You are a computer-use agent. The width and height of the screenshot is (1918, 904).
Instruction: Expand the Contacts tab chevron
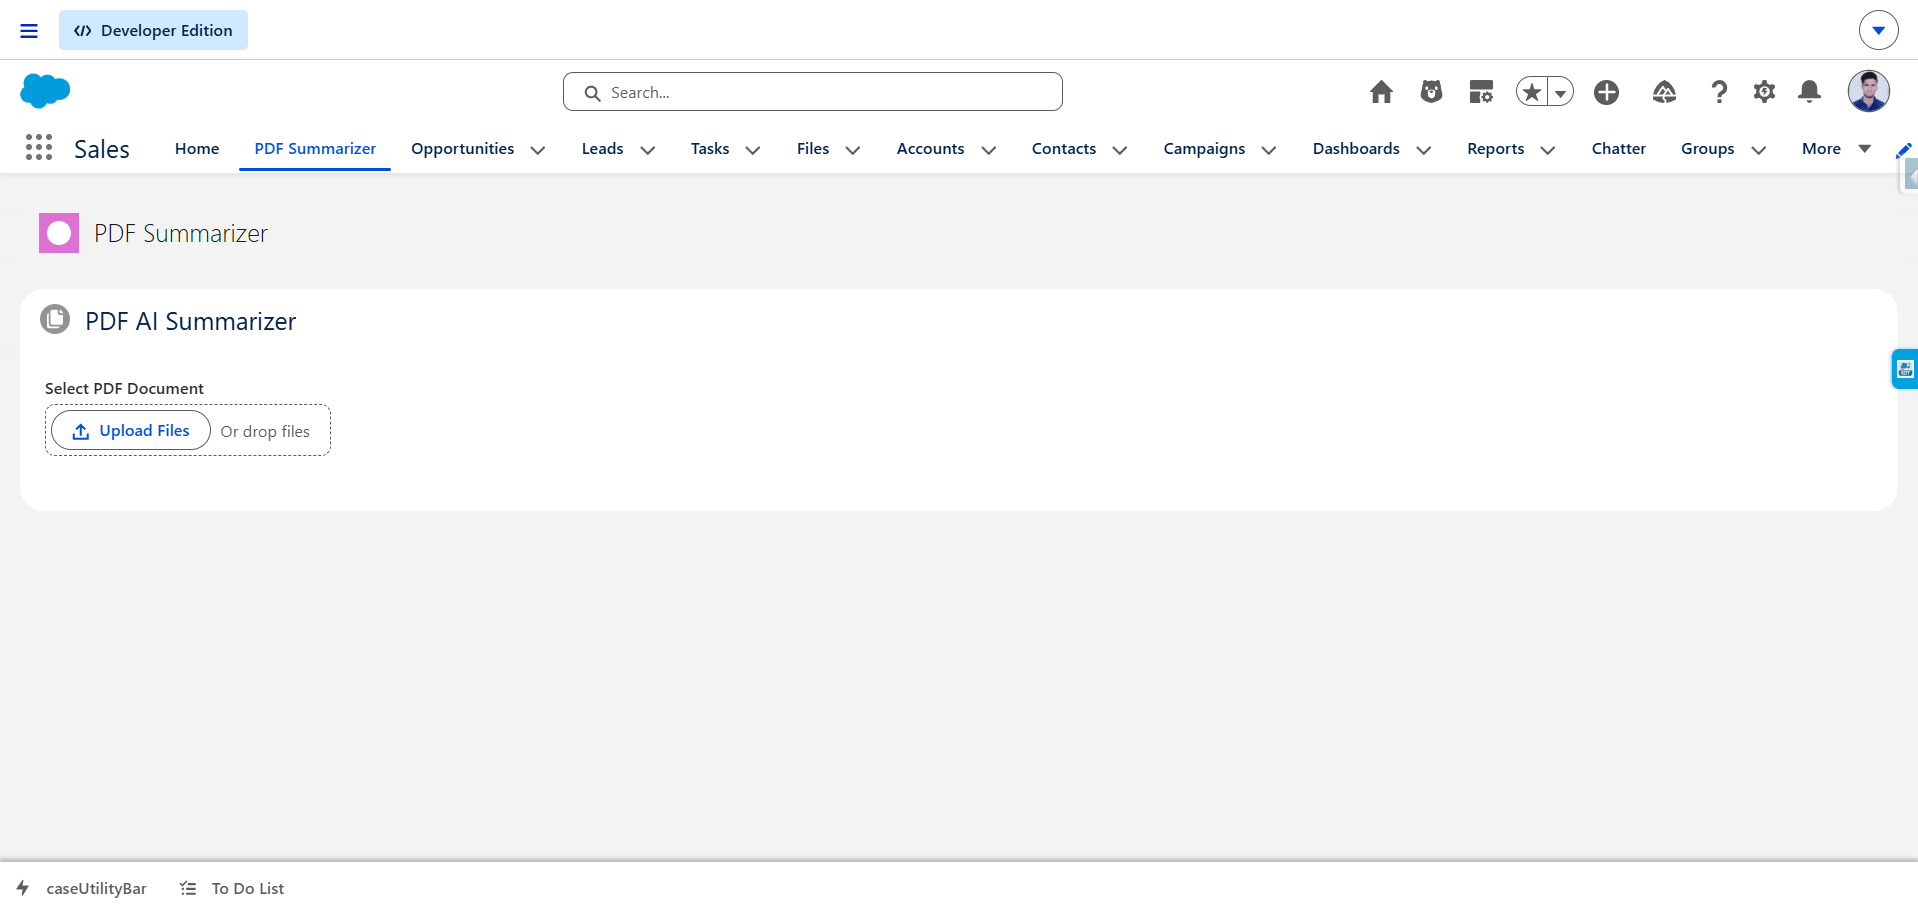pyautogui.click(x=1120, y=150)
